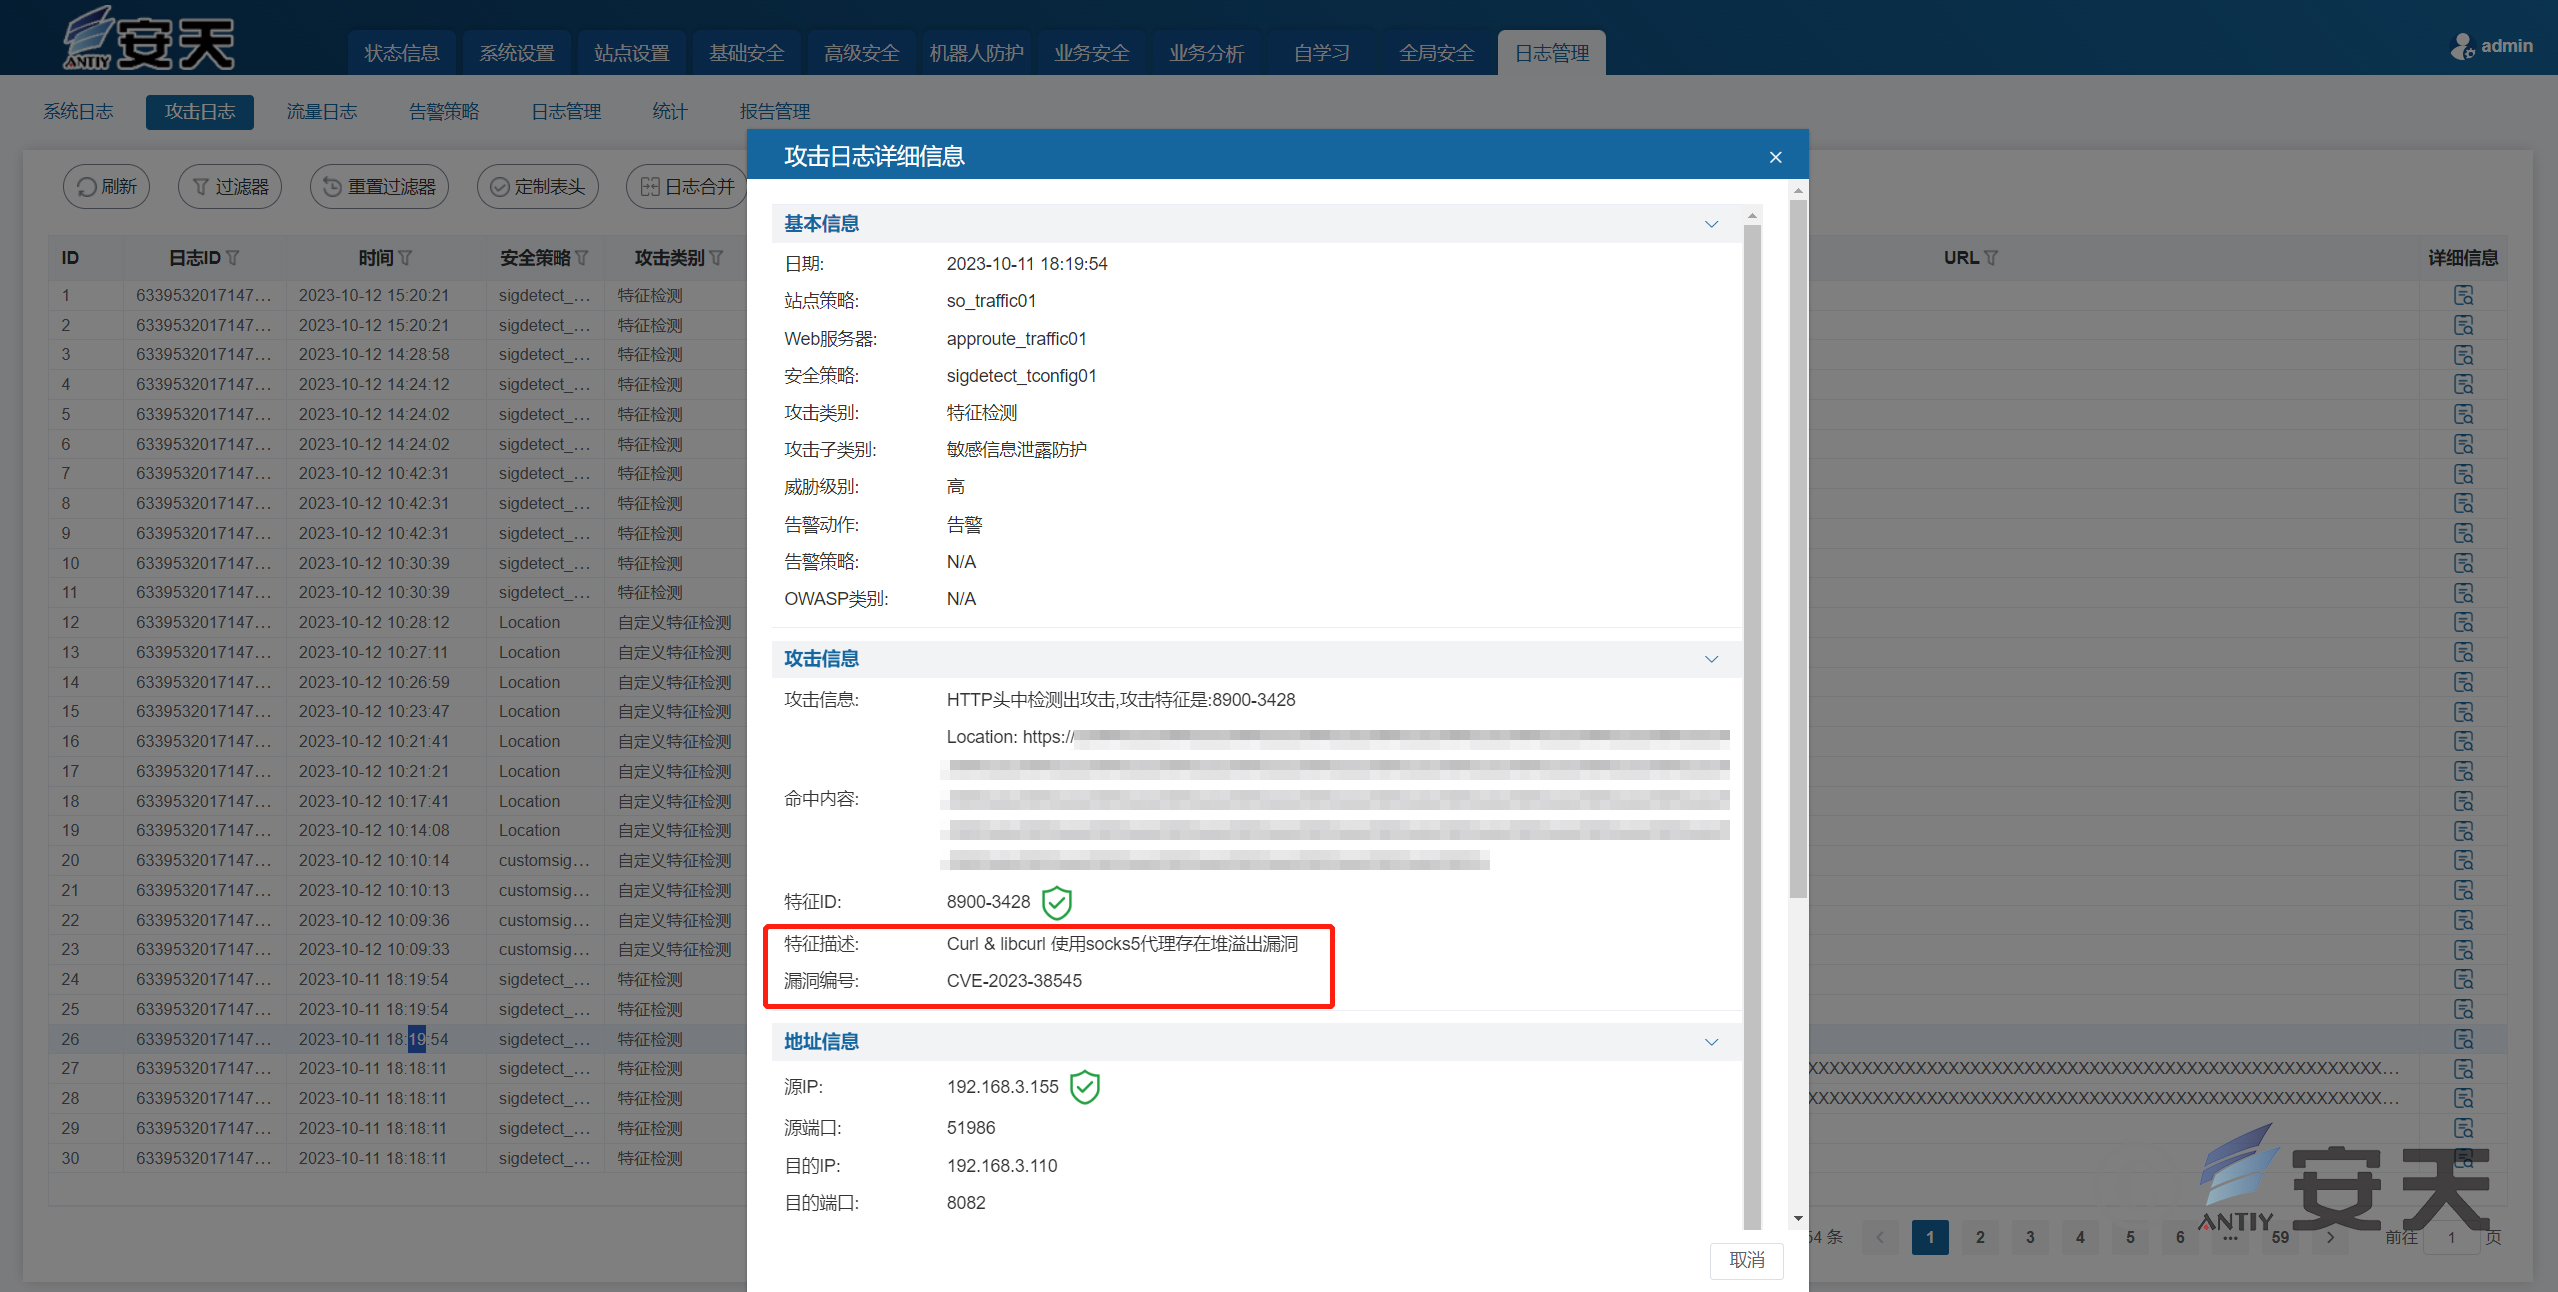Viewport: 2558px width, 1292px height.
Task: Click filter funnel on 时间 column
Action: 405,258
